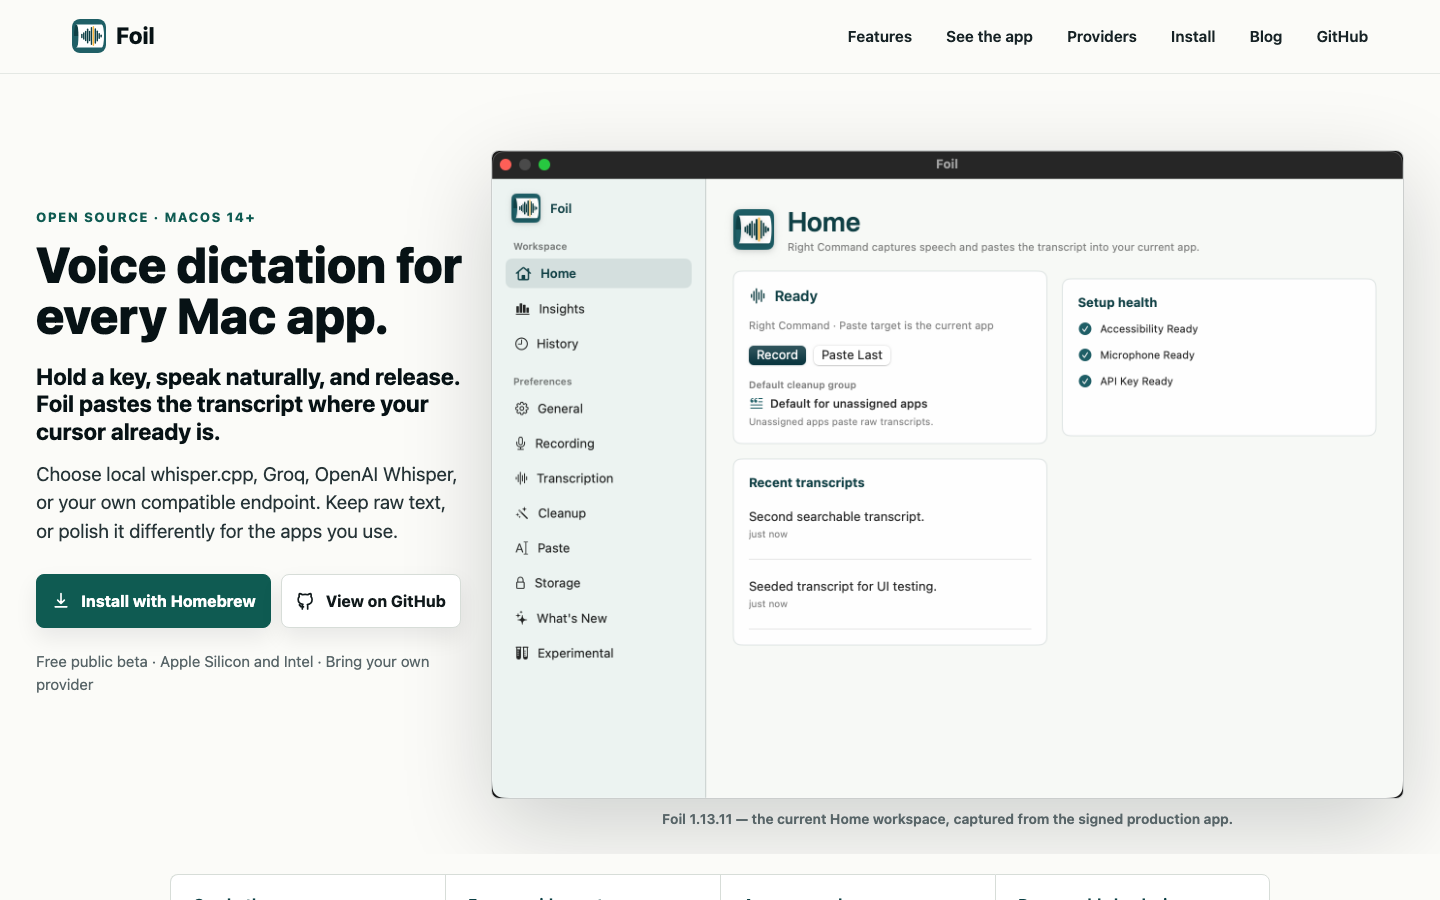This screenshot has width=1440, height=900.
Task: Click the Recording microphone icon
Action: click(520, 444)
